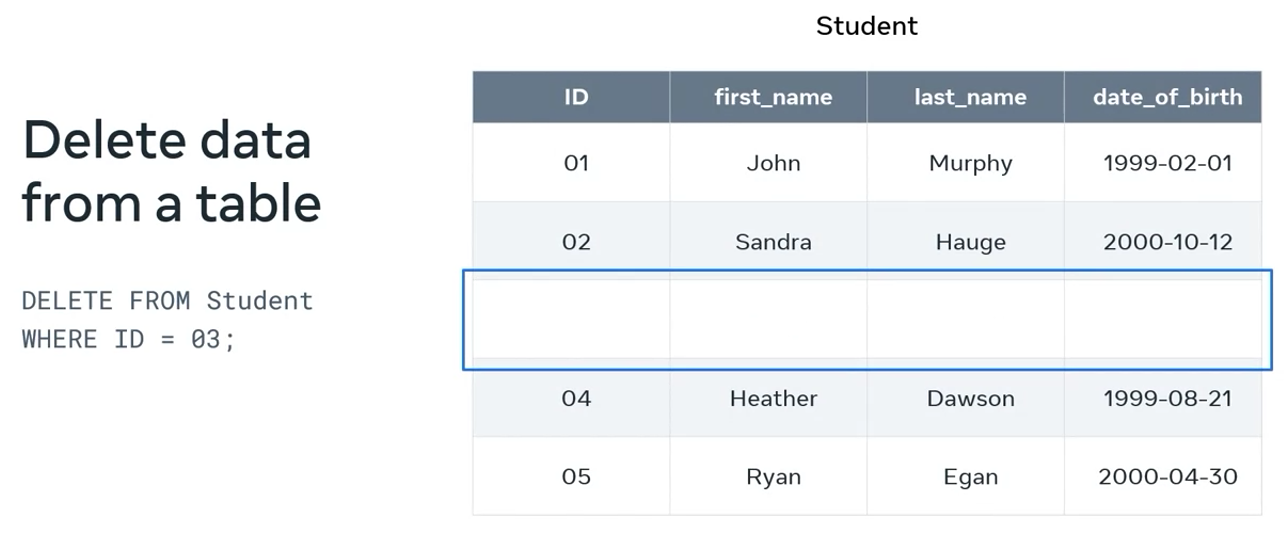Screen dimensions: 1287x537
Task: Select the cell containing John
Action: pyautogui.click(x=773, y=163)
